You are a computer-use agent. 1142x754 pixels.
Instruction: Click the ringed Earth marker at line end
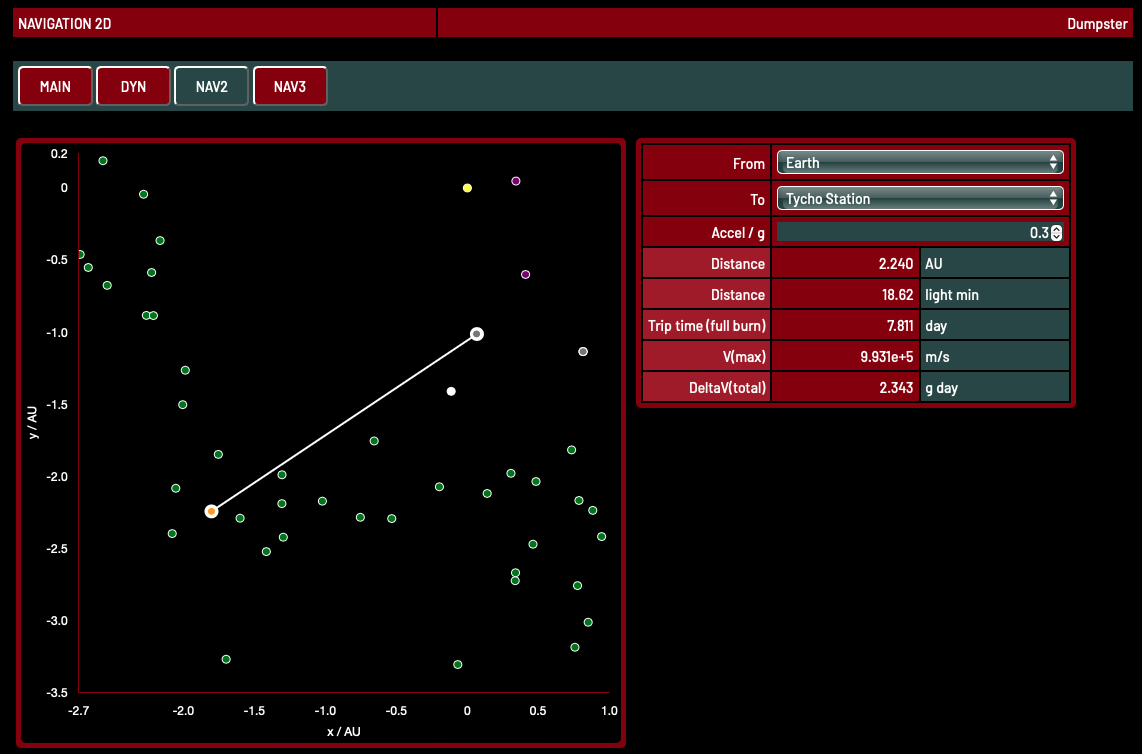(477, 333)
